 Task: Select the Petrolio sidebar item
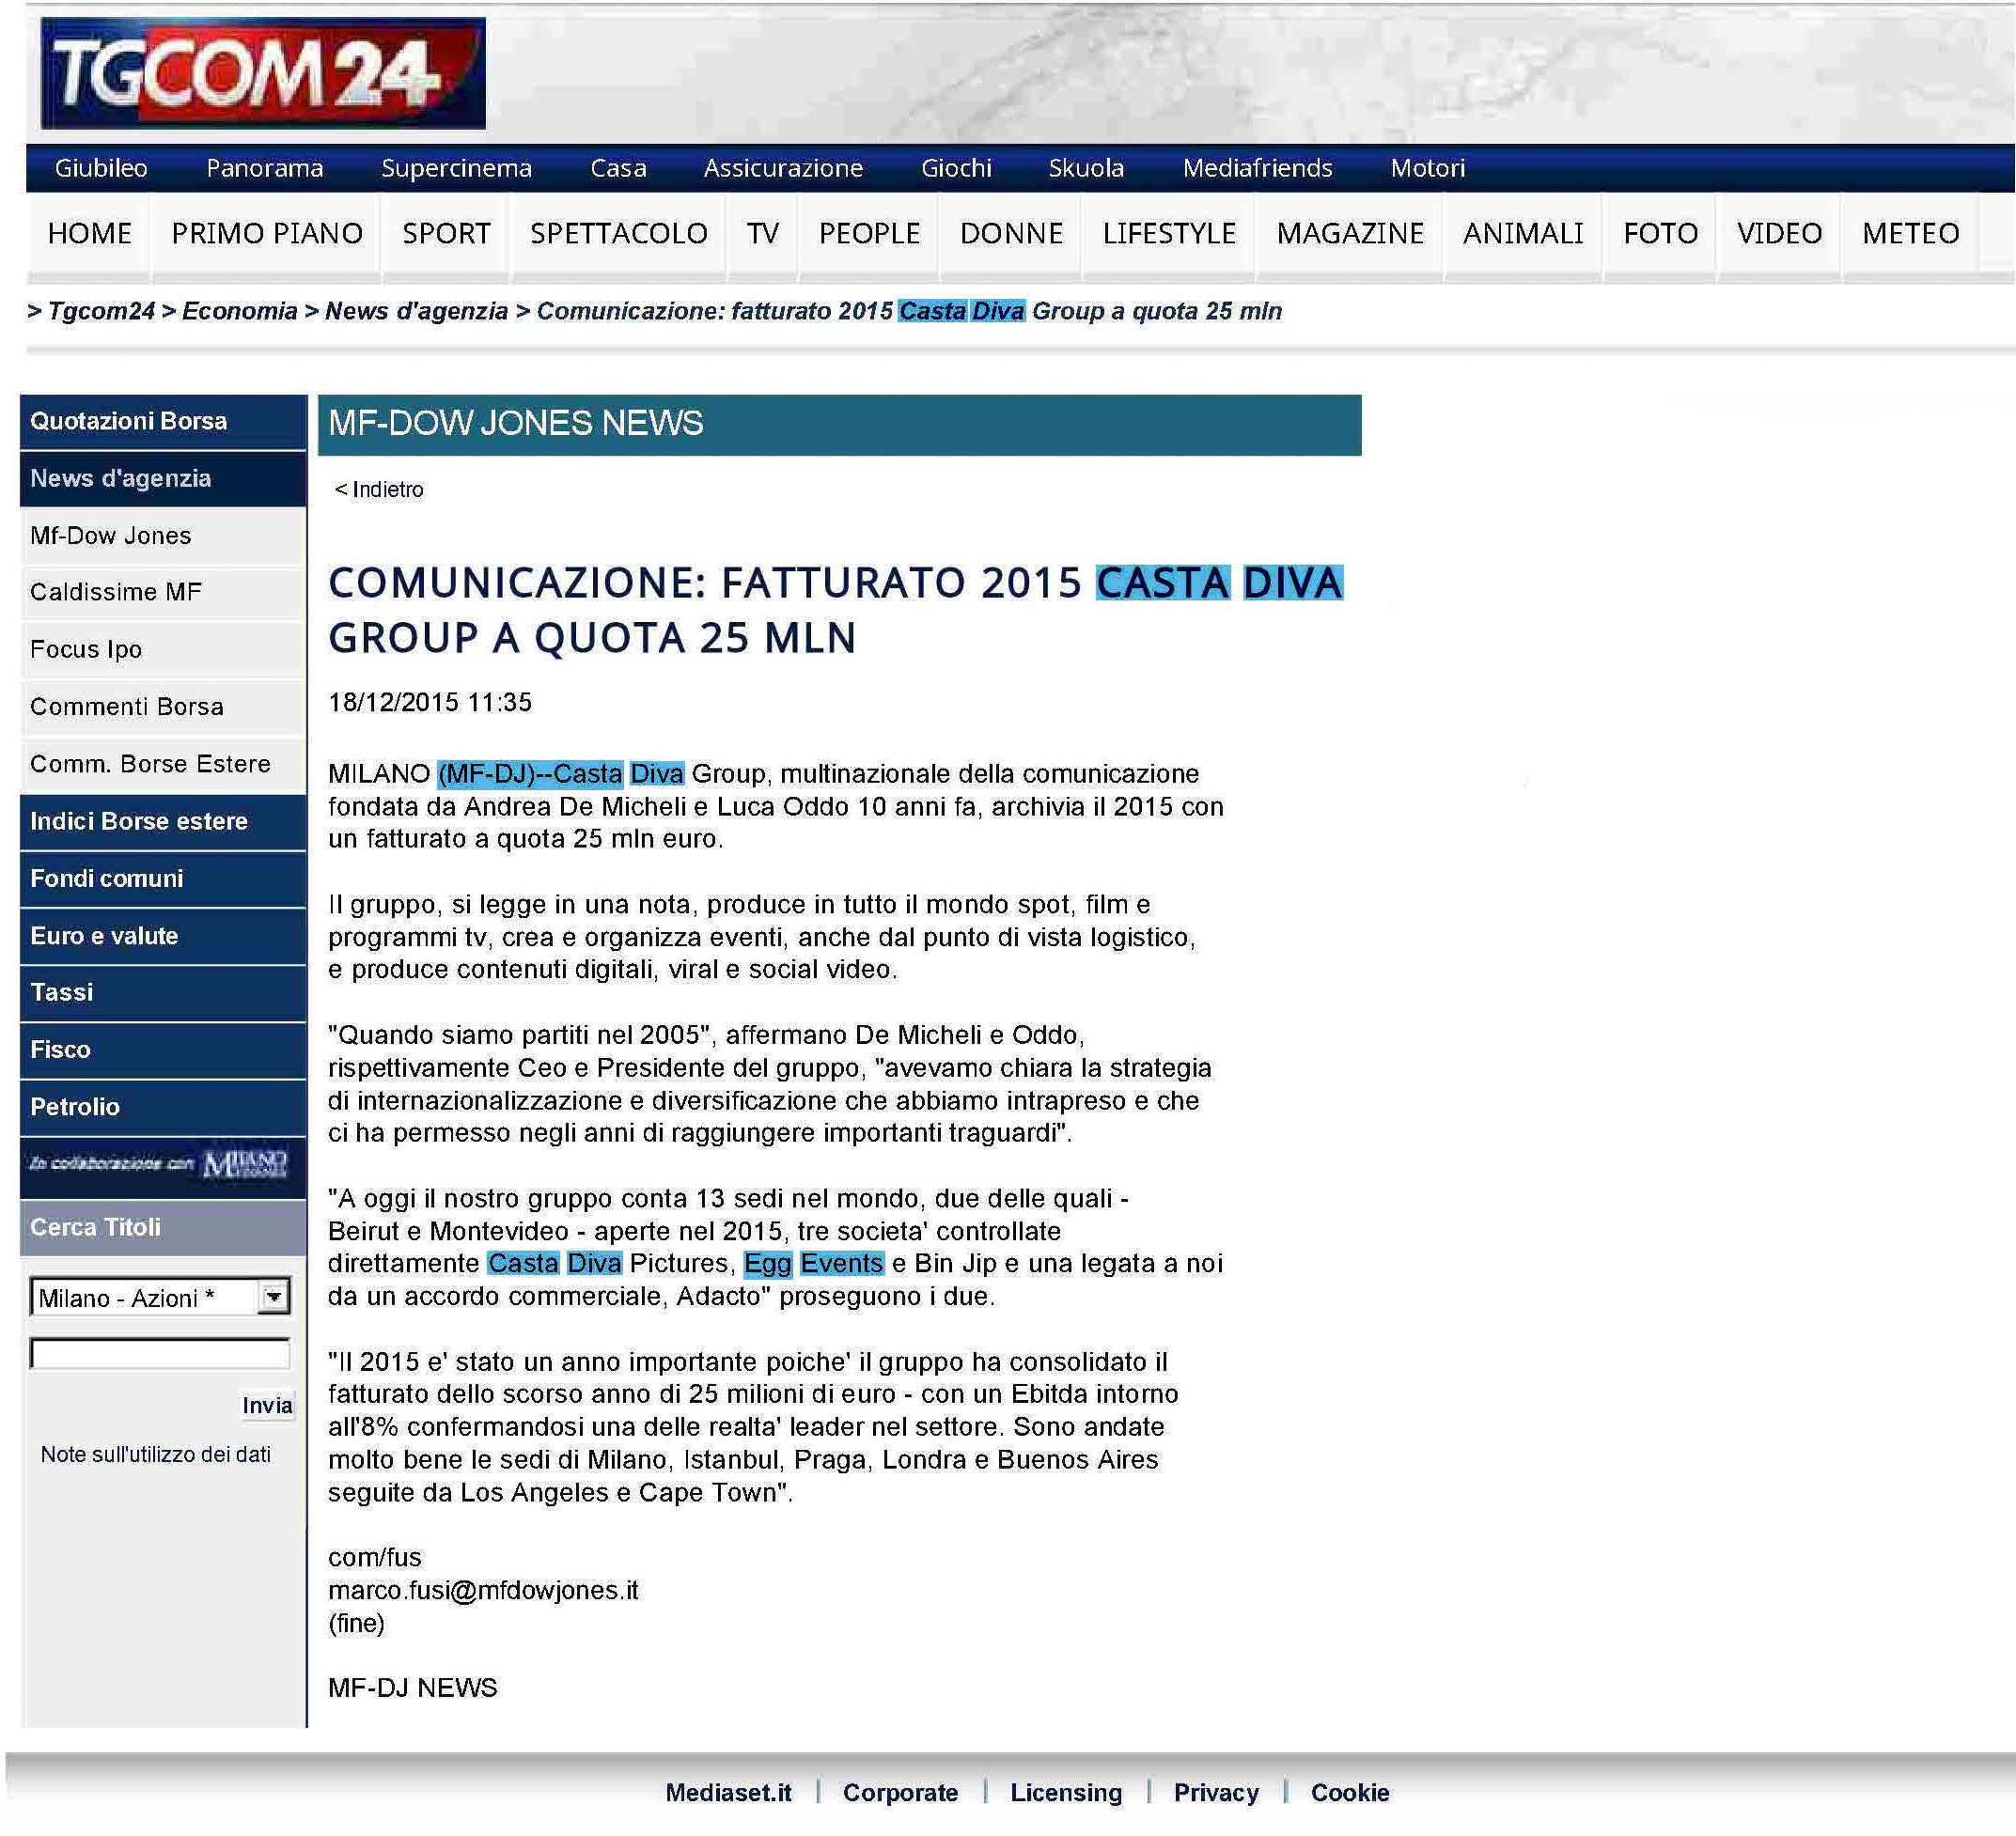click(75, 1107)
